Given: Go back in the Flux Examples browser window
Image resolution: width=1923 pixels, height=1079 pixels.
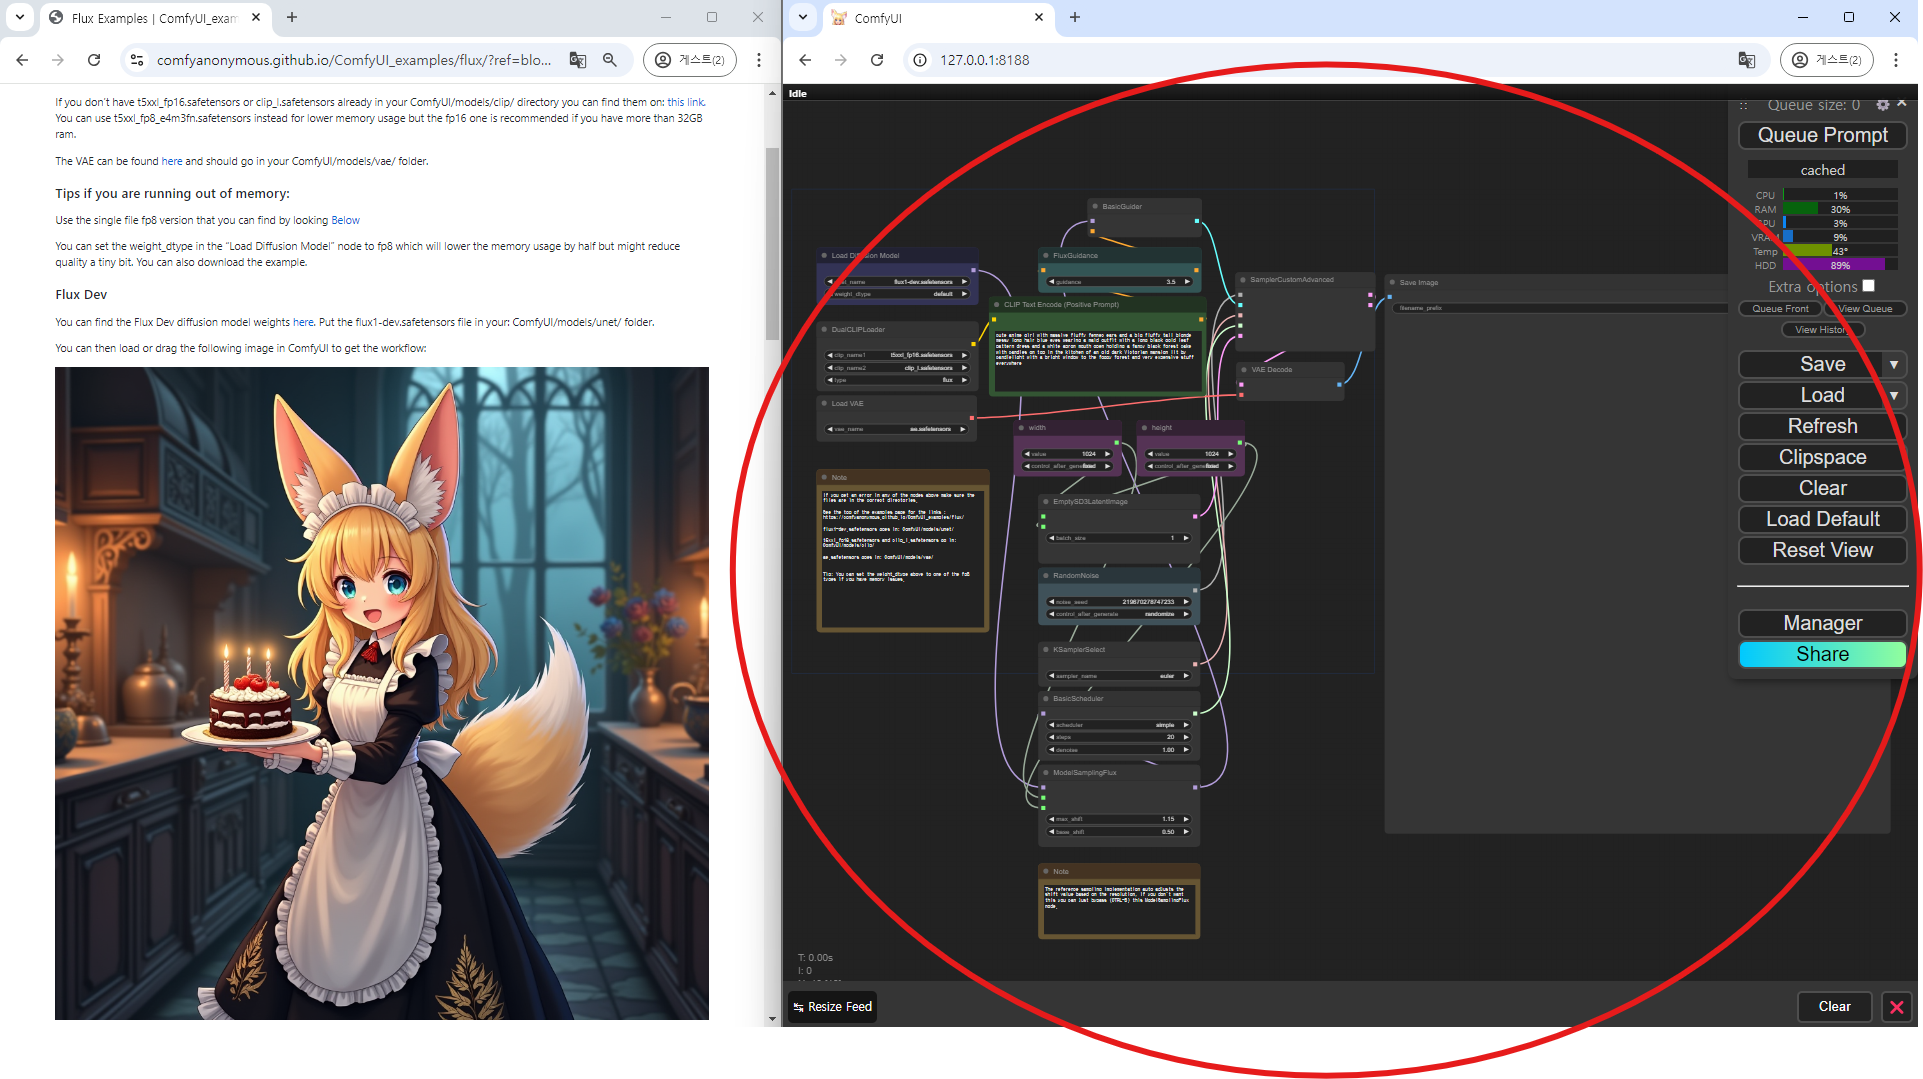Looking at the screenshot, I should [22, 60].
